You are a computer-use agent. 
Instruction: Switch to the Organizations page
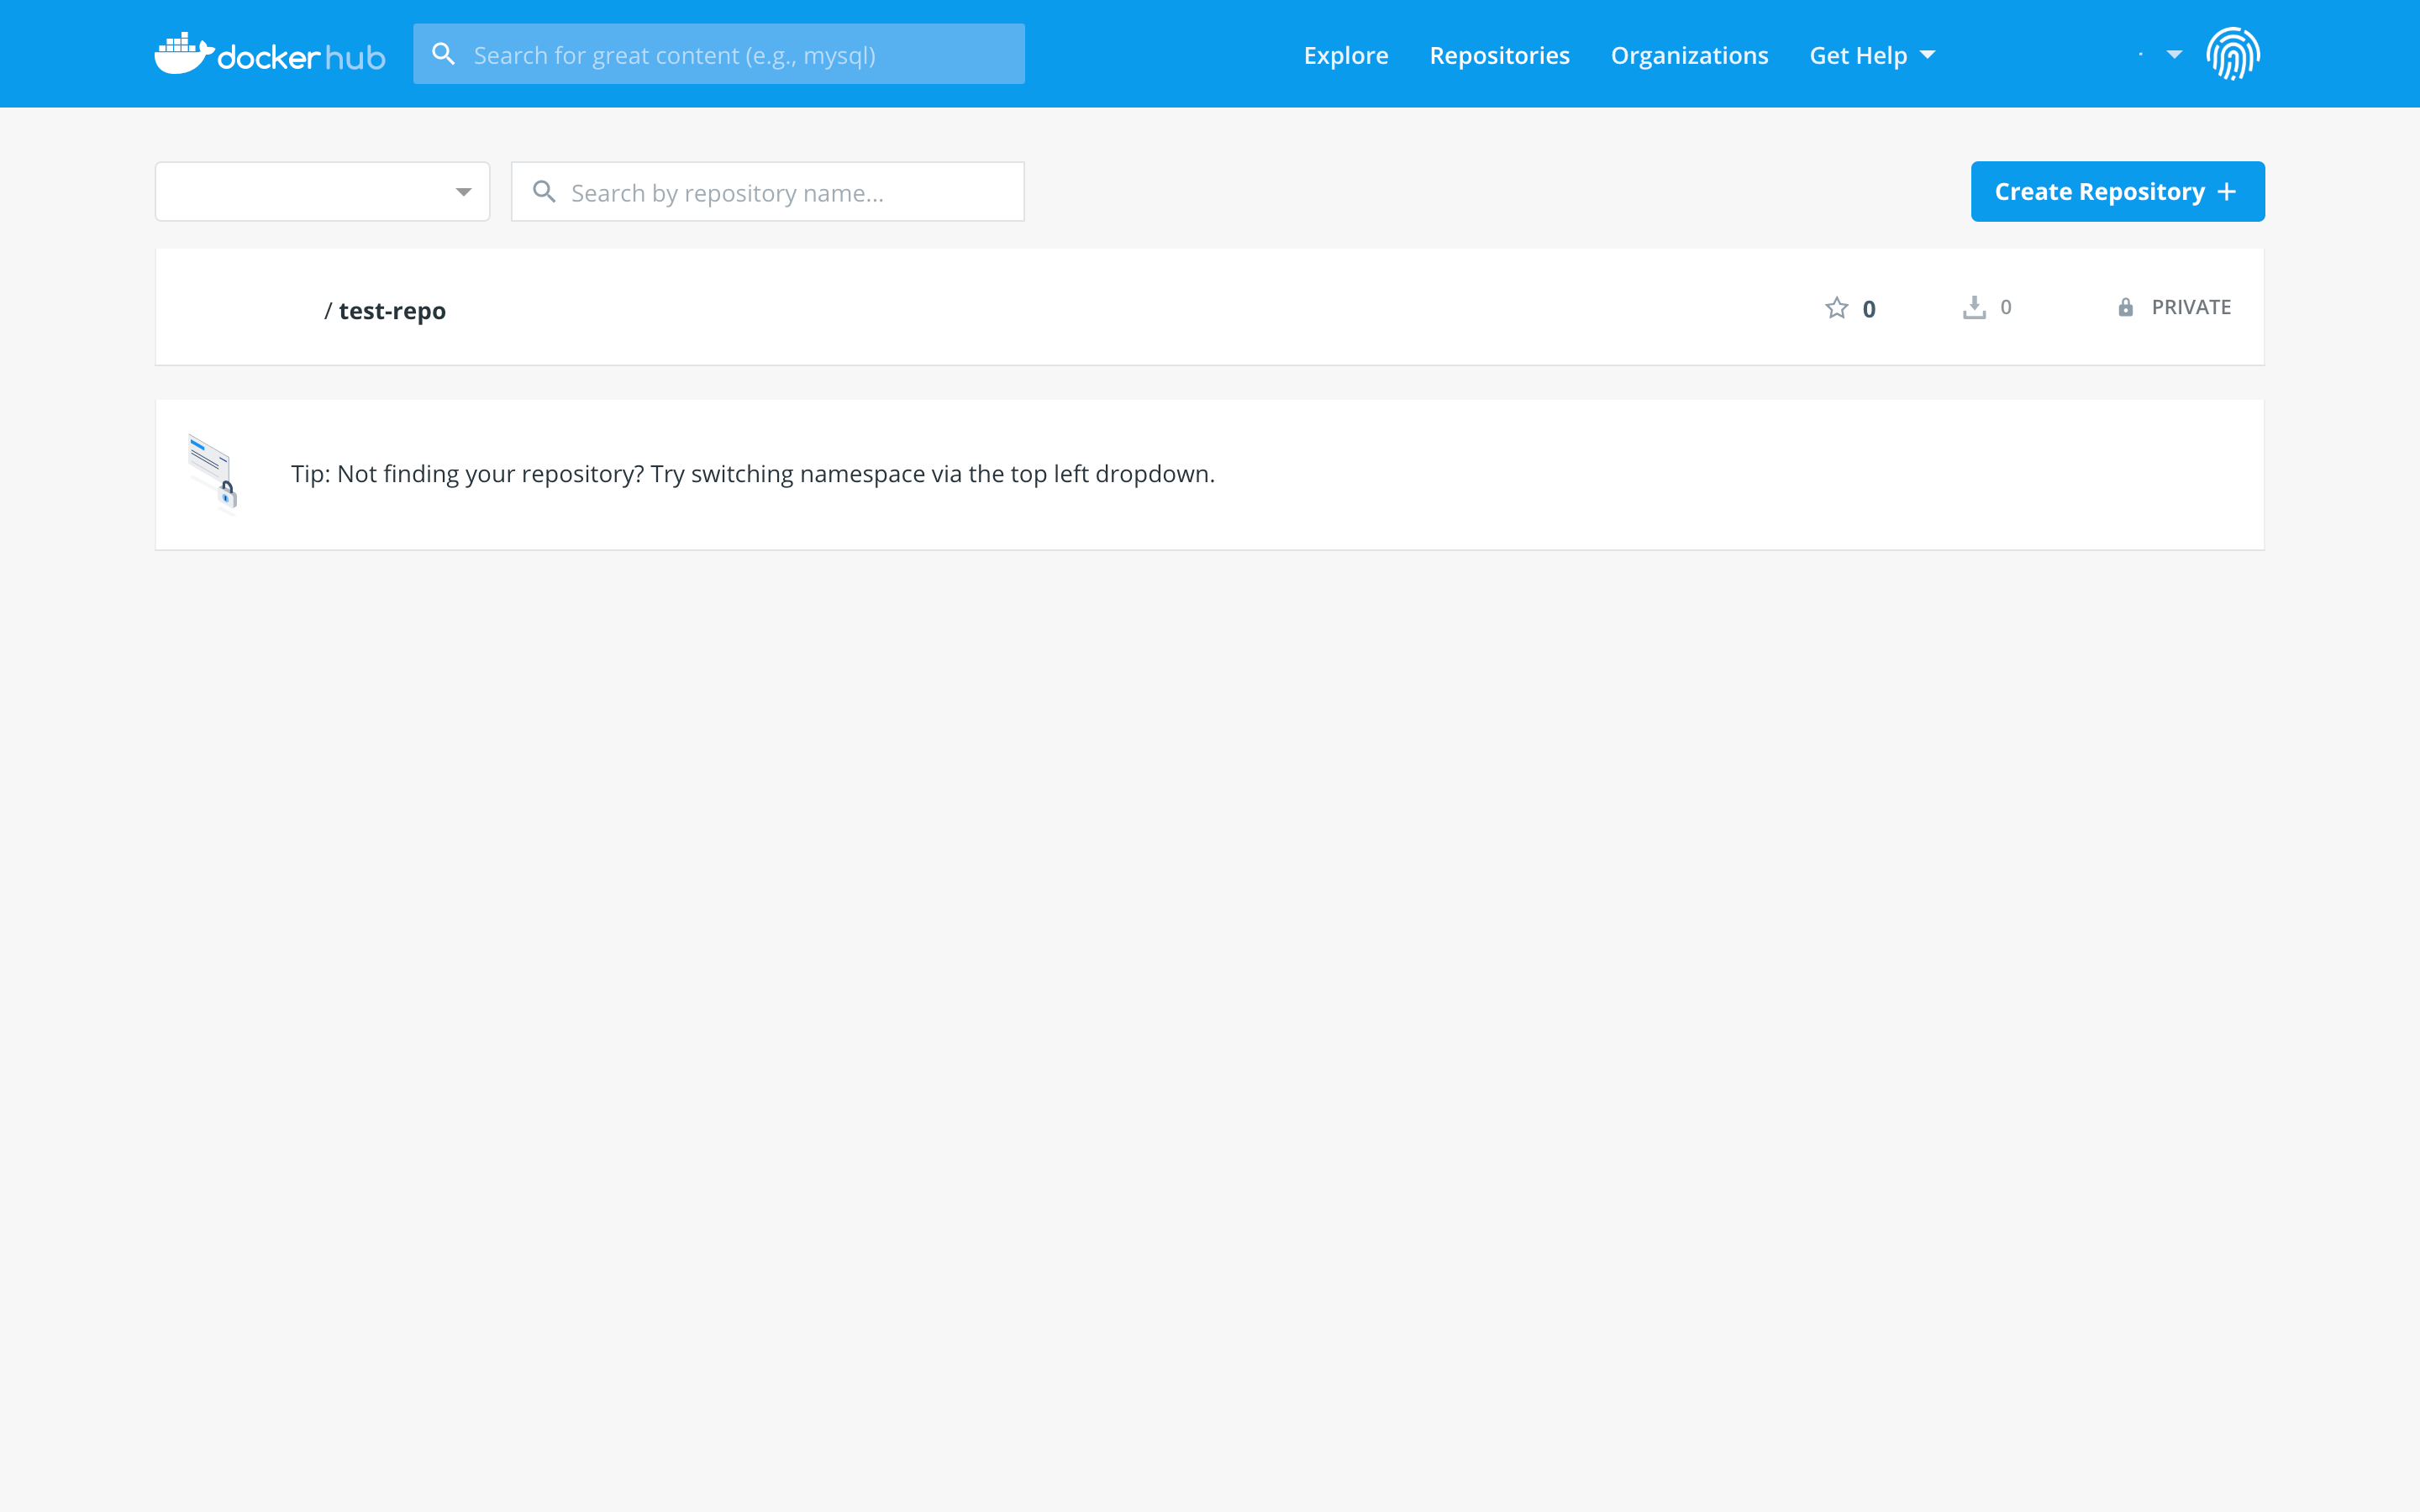pos(1688,55)
